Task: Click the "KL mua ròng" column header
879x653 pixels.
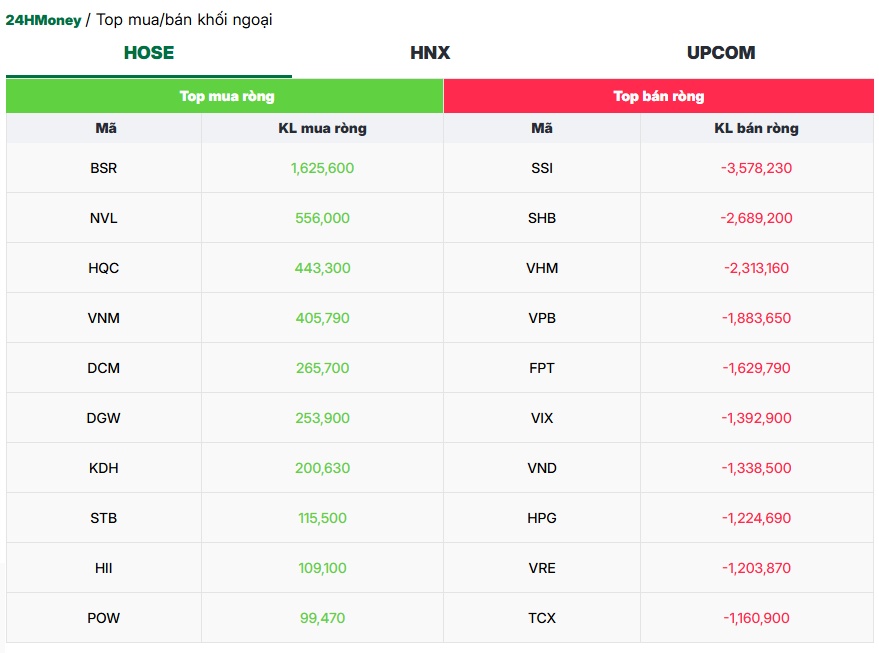Action: coord(322,128)
